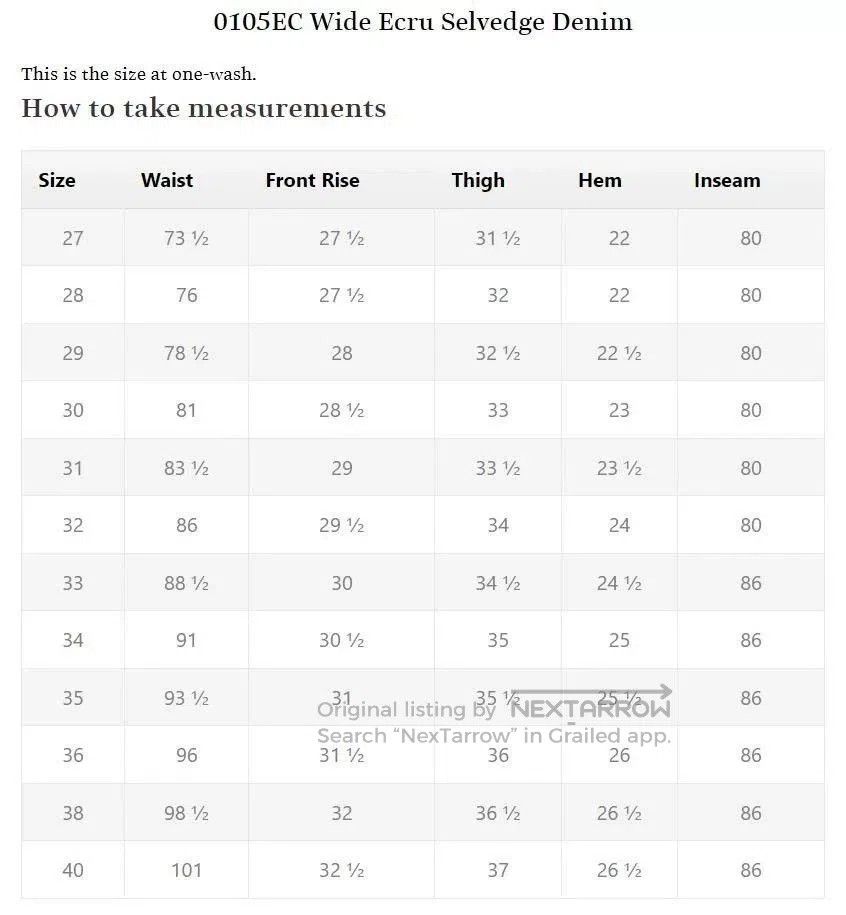Click the page title '0105EC Wide Ecru Selvedge Denim'

point(422,22)
